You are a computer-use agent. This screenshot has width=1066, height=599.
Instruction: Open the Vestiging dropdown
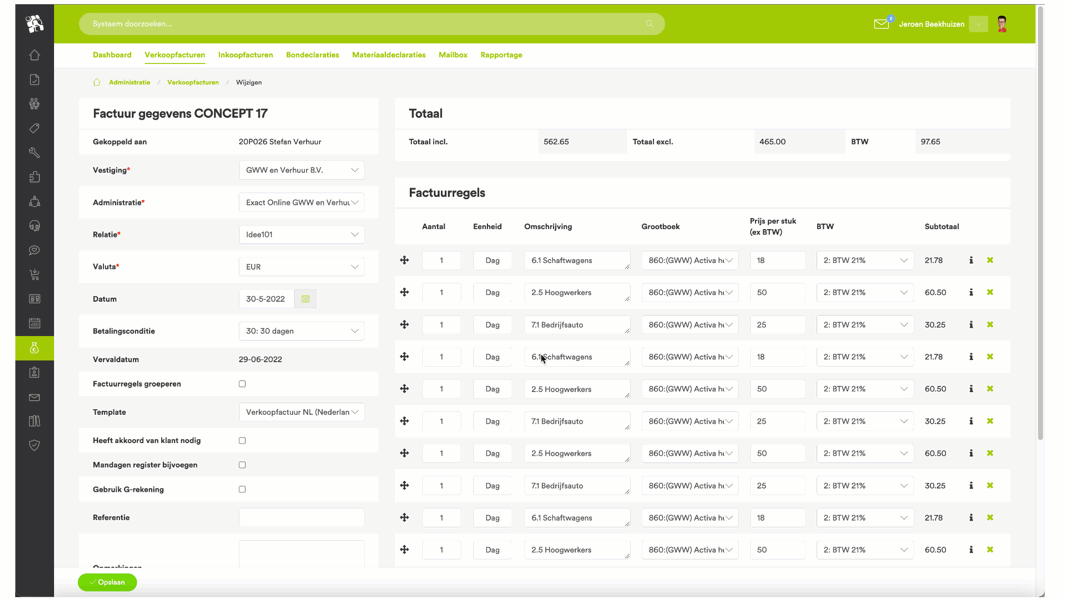point(301,170)
